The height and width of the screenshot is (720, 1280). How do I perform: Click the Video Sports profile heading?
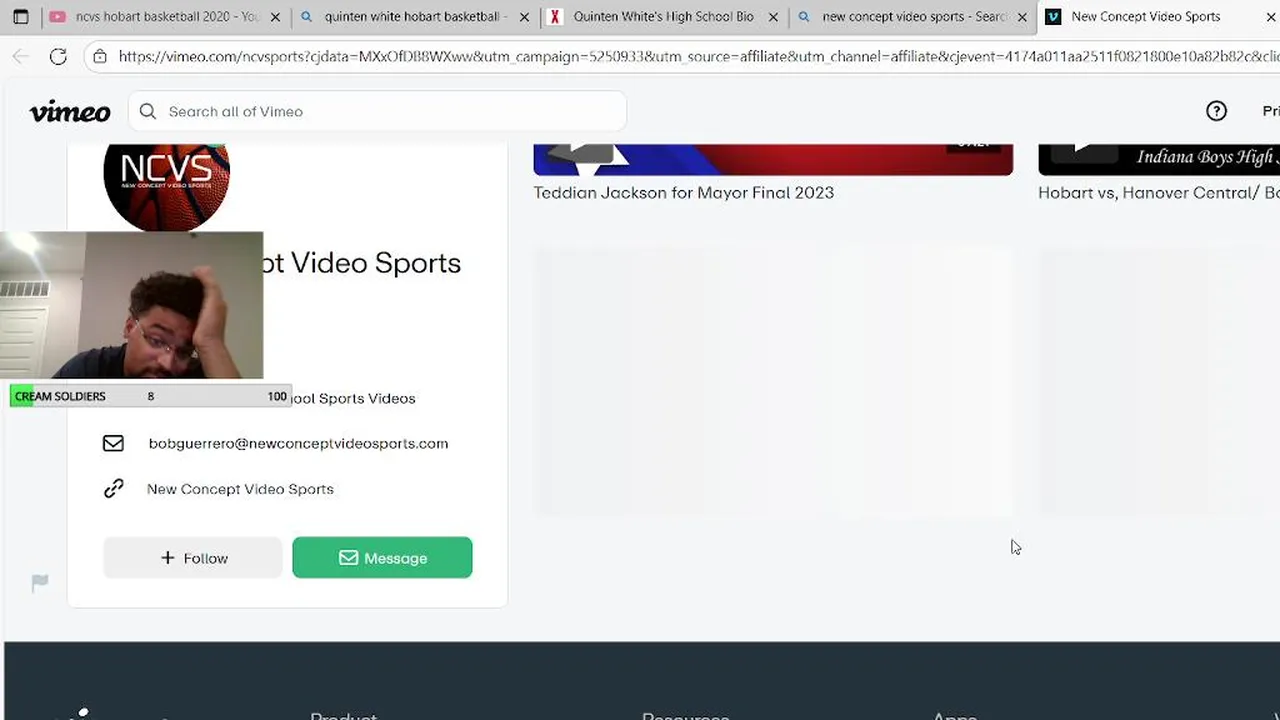tap(362, 263)
